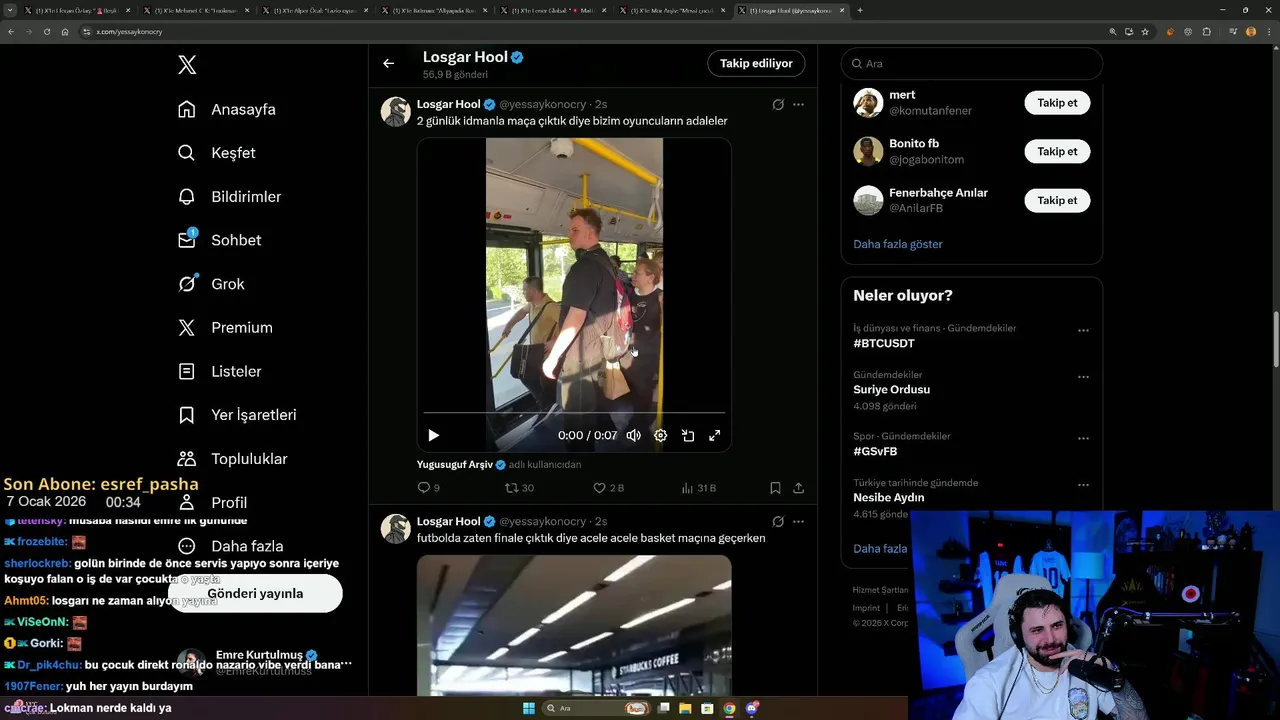Click Daha fazla göster under suggestions
Image resolution: width=1280 pixels, height=720 pixels.
coord(898,244)
